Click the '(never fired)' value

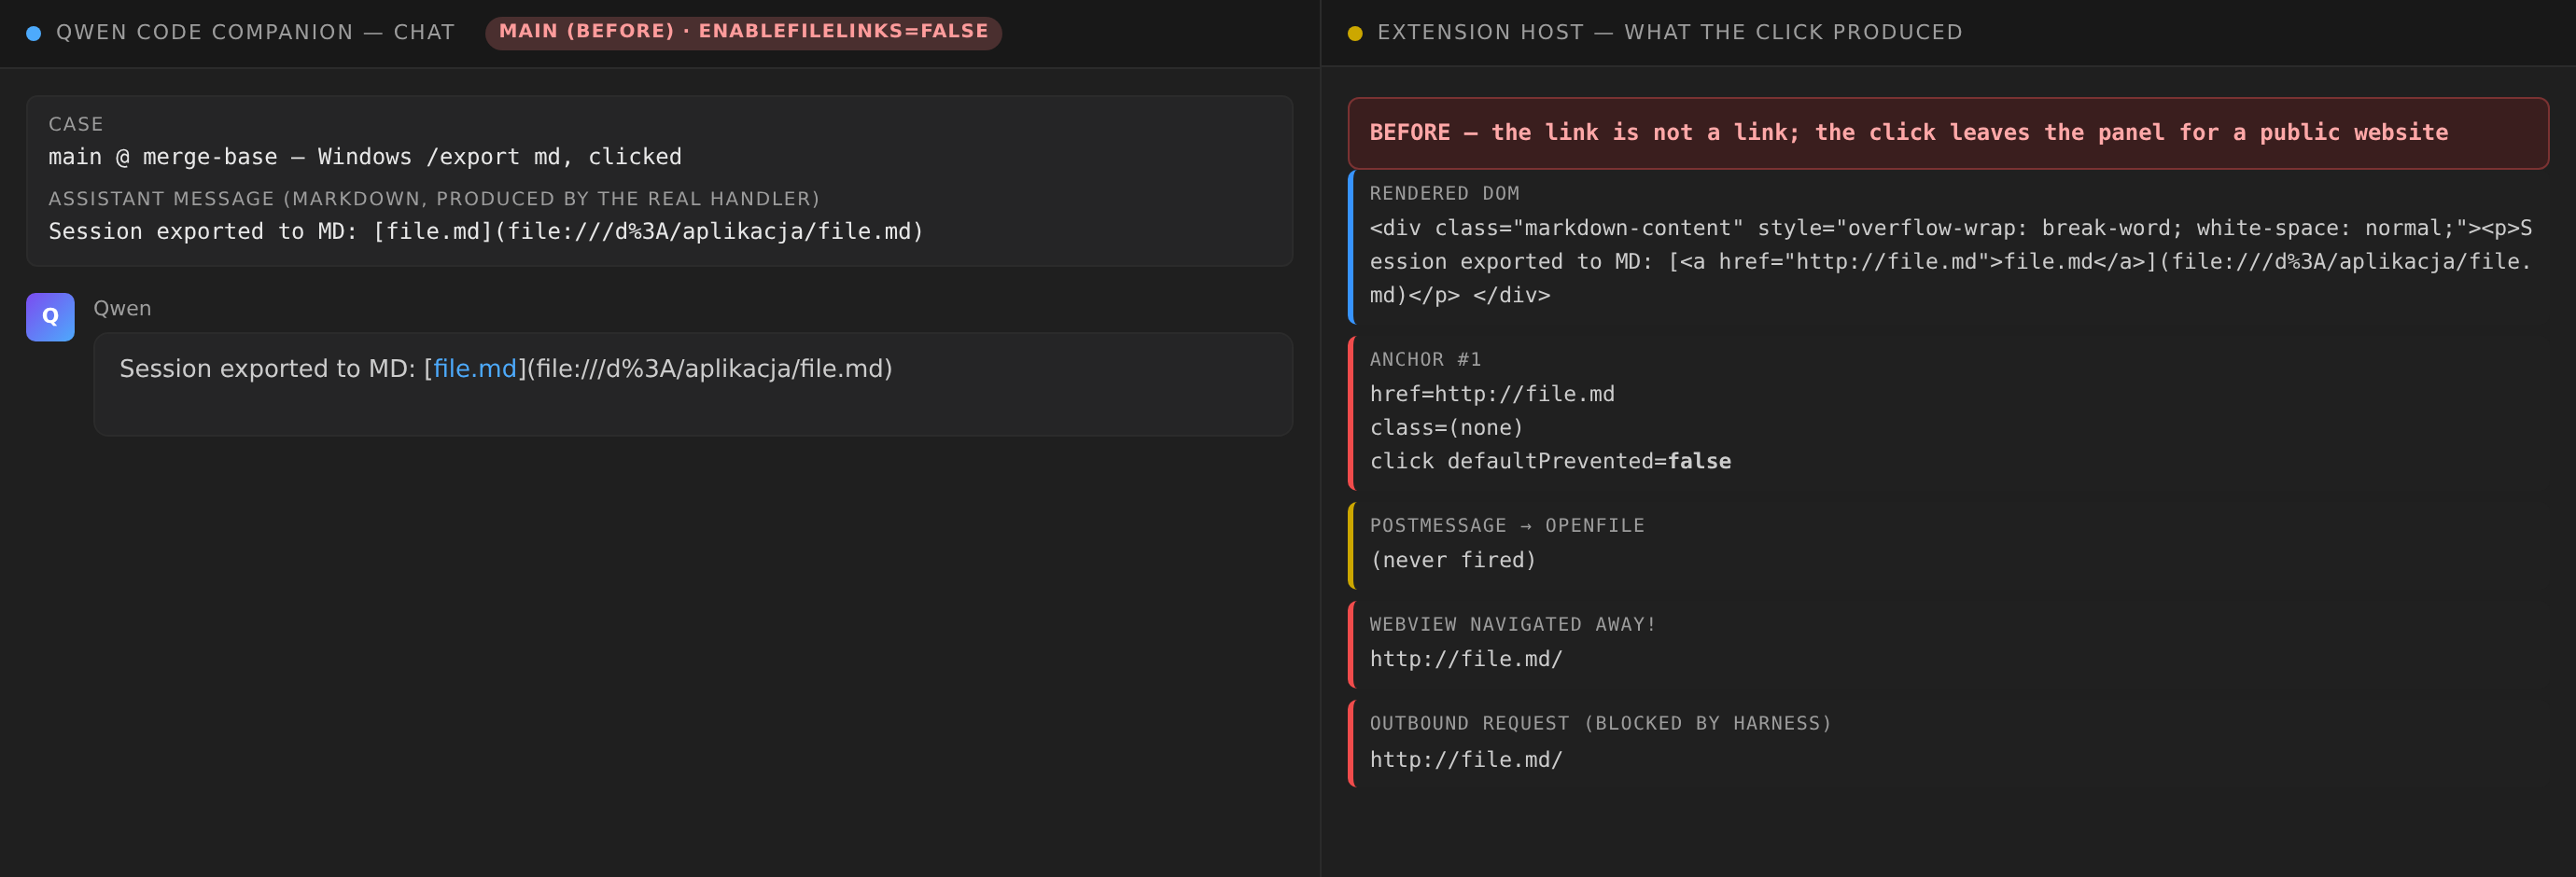(1453, 560)
